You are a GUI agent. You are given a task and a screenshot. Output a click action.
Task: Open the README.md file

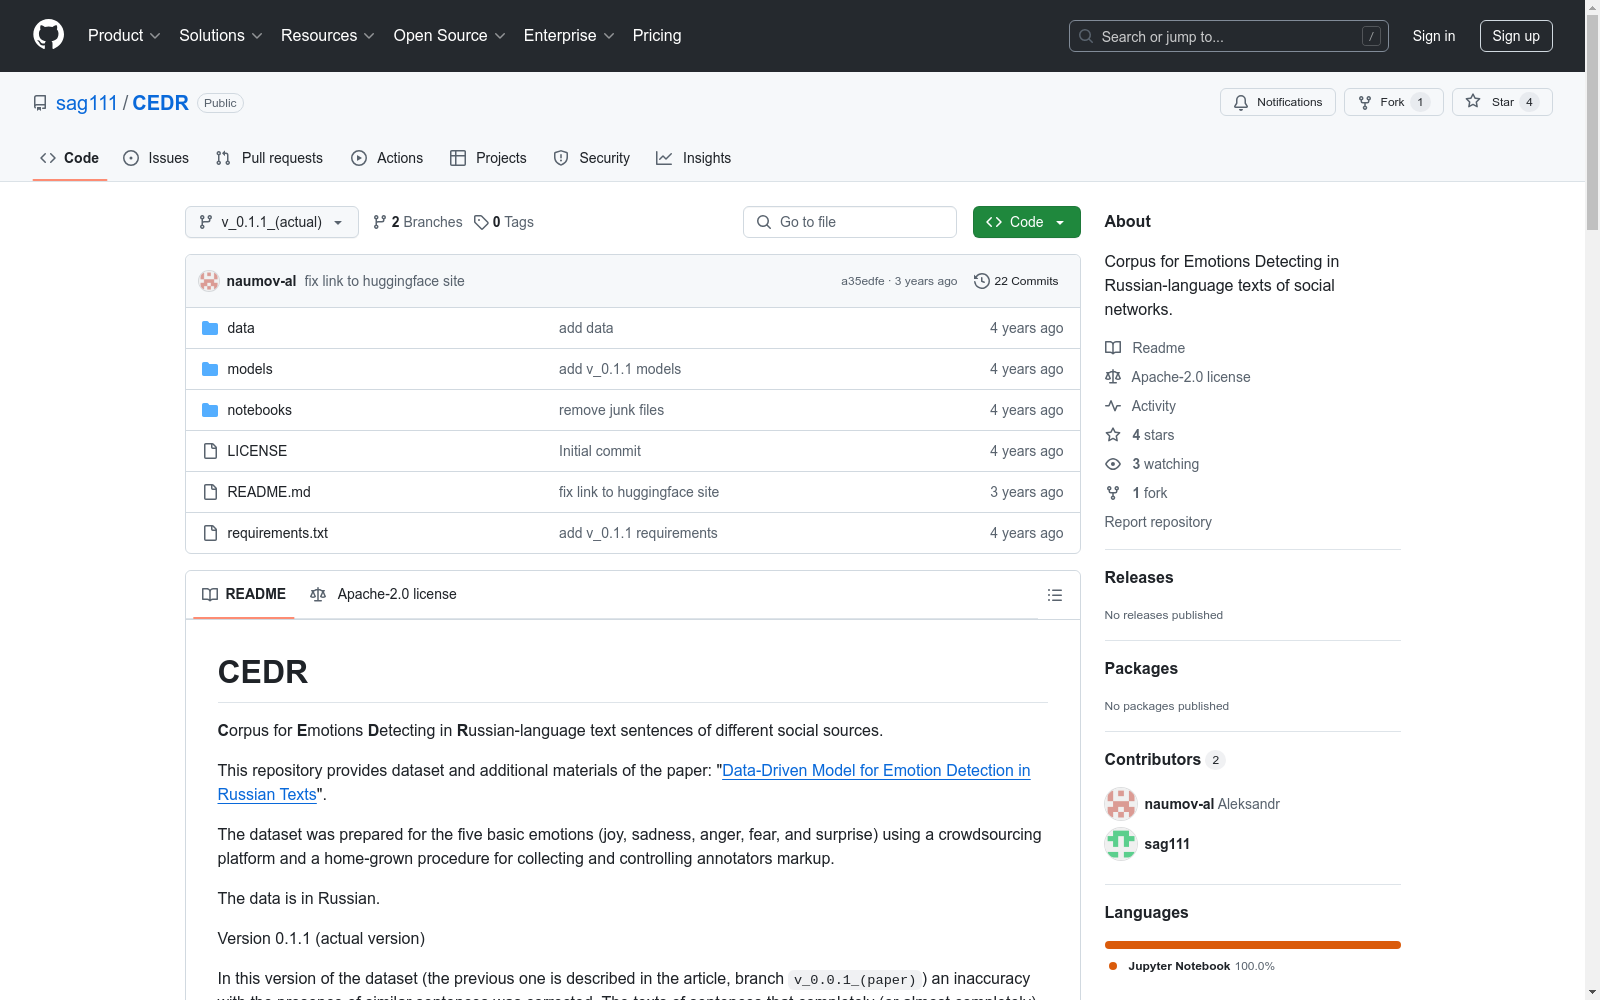coord(269,492)
